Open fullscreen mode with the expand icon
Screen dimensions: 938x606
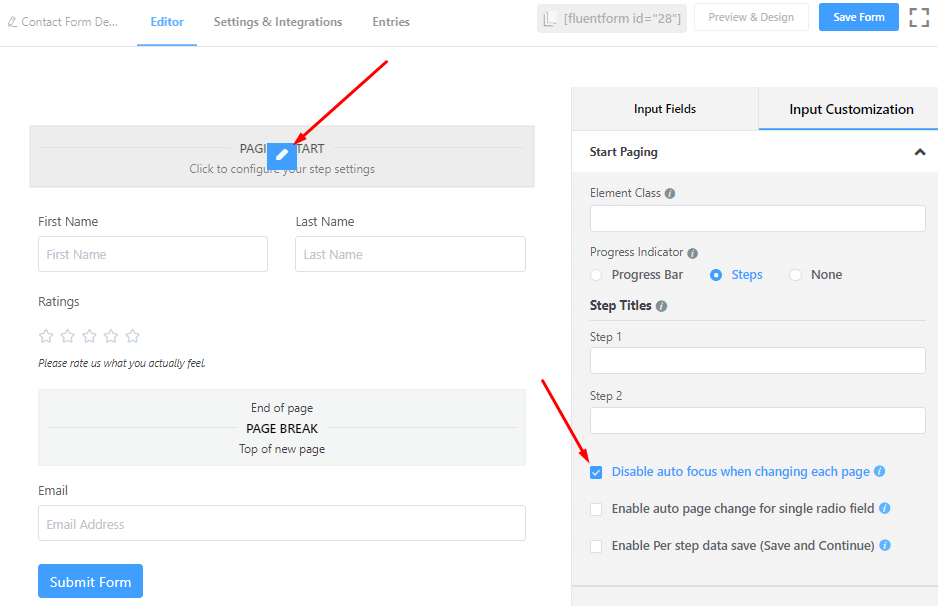918,17
